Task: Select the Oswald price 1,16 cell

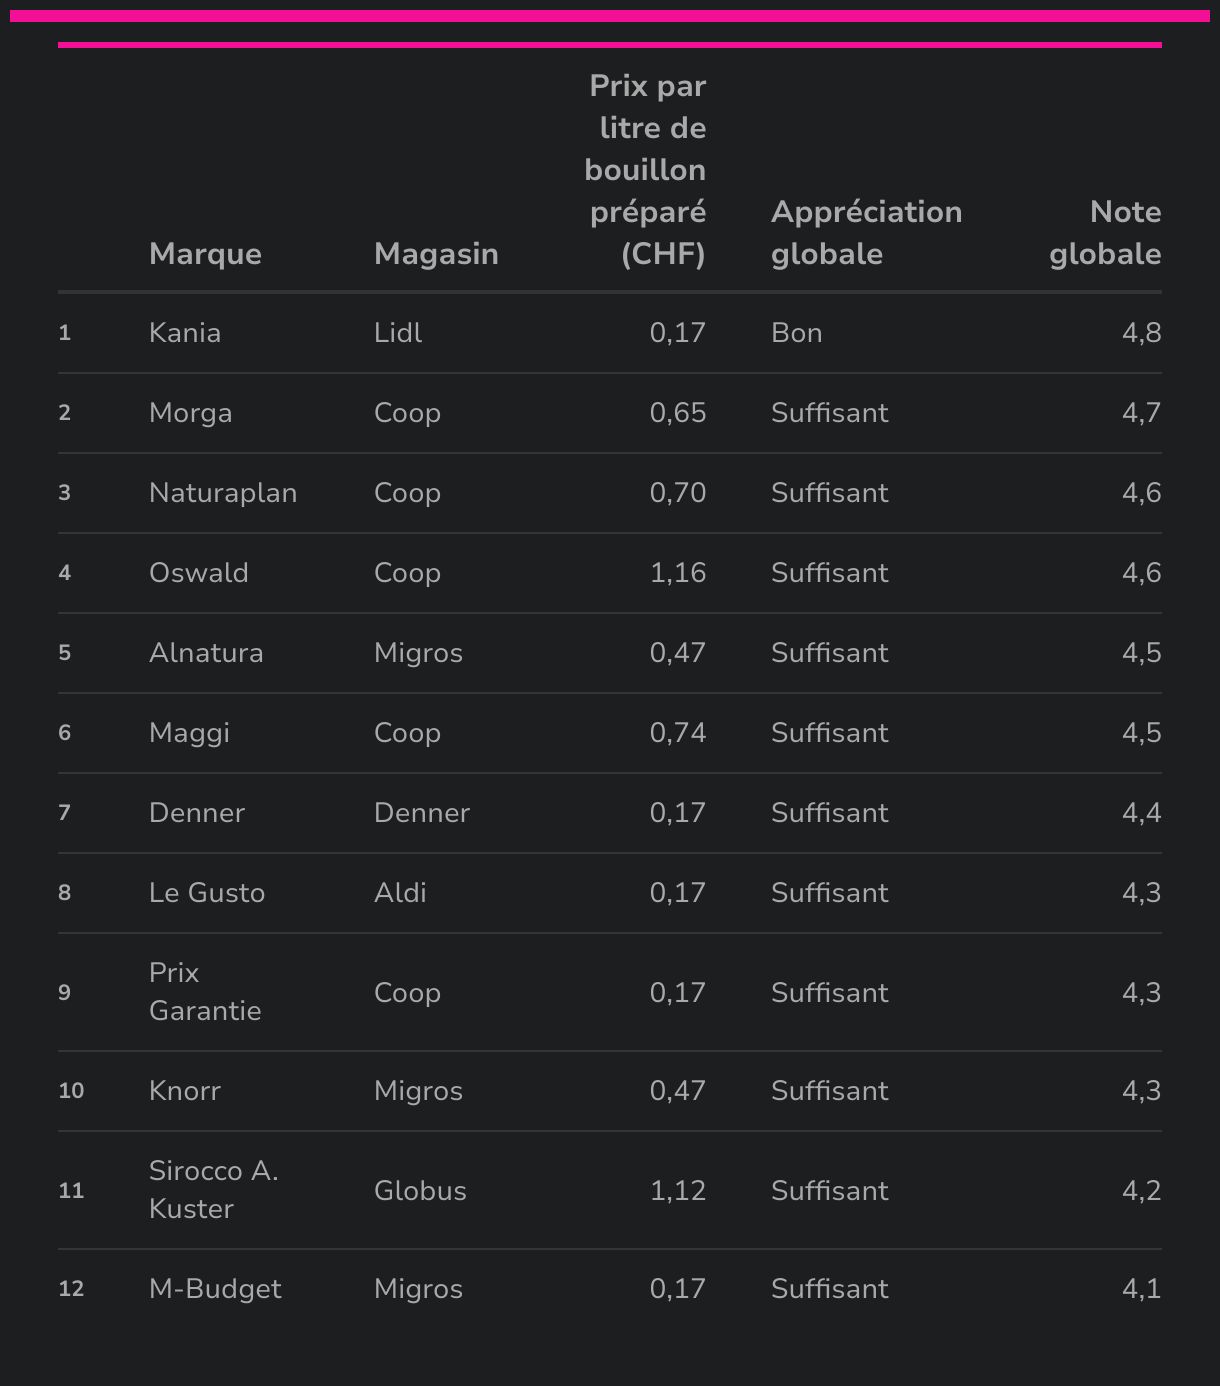Action: coord(678,573)
